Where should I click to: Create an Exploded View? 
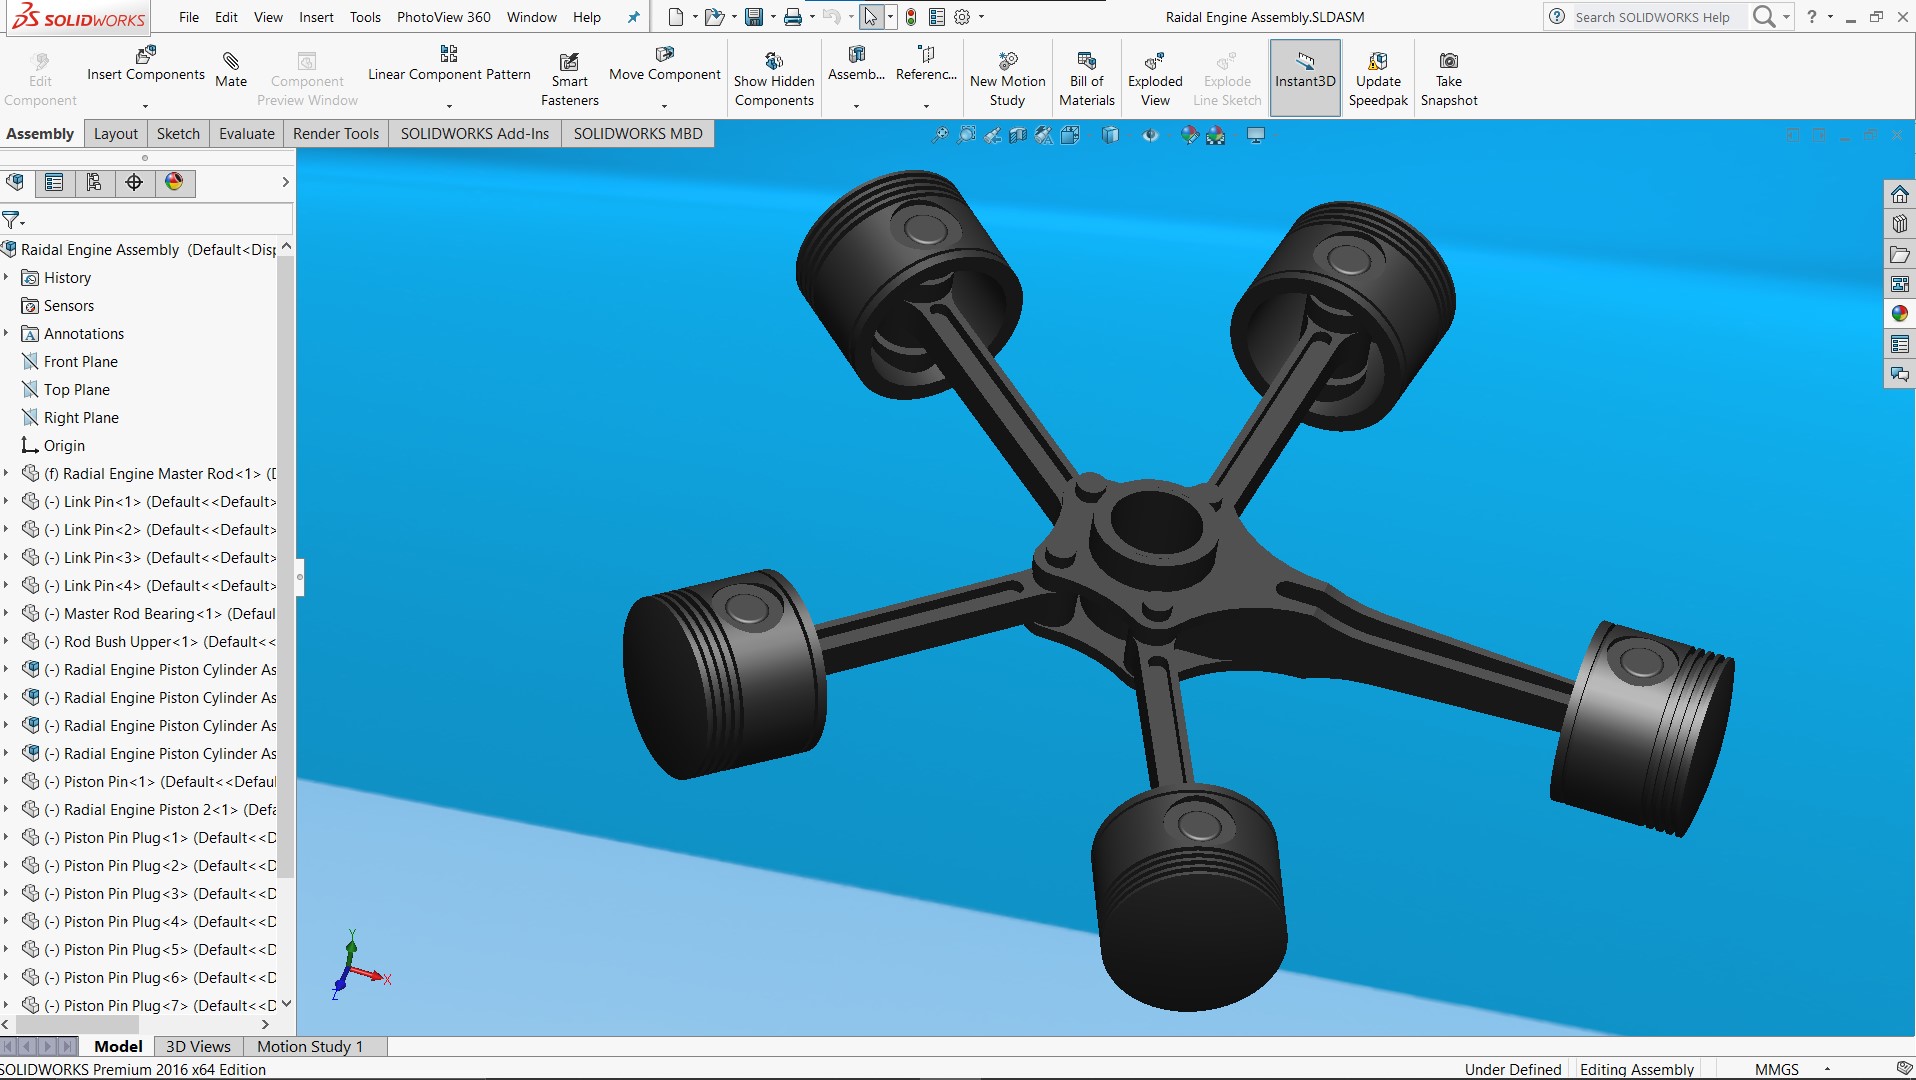click(1155, 79)
